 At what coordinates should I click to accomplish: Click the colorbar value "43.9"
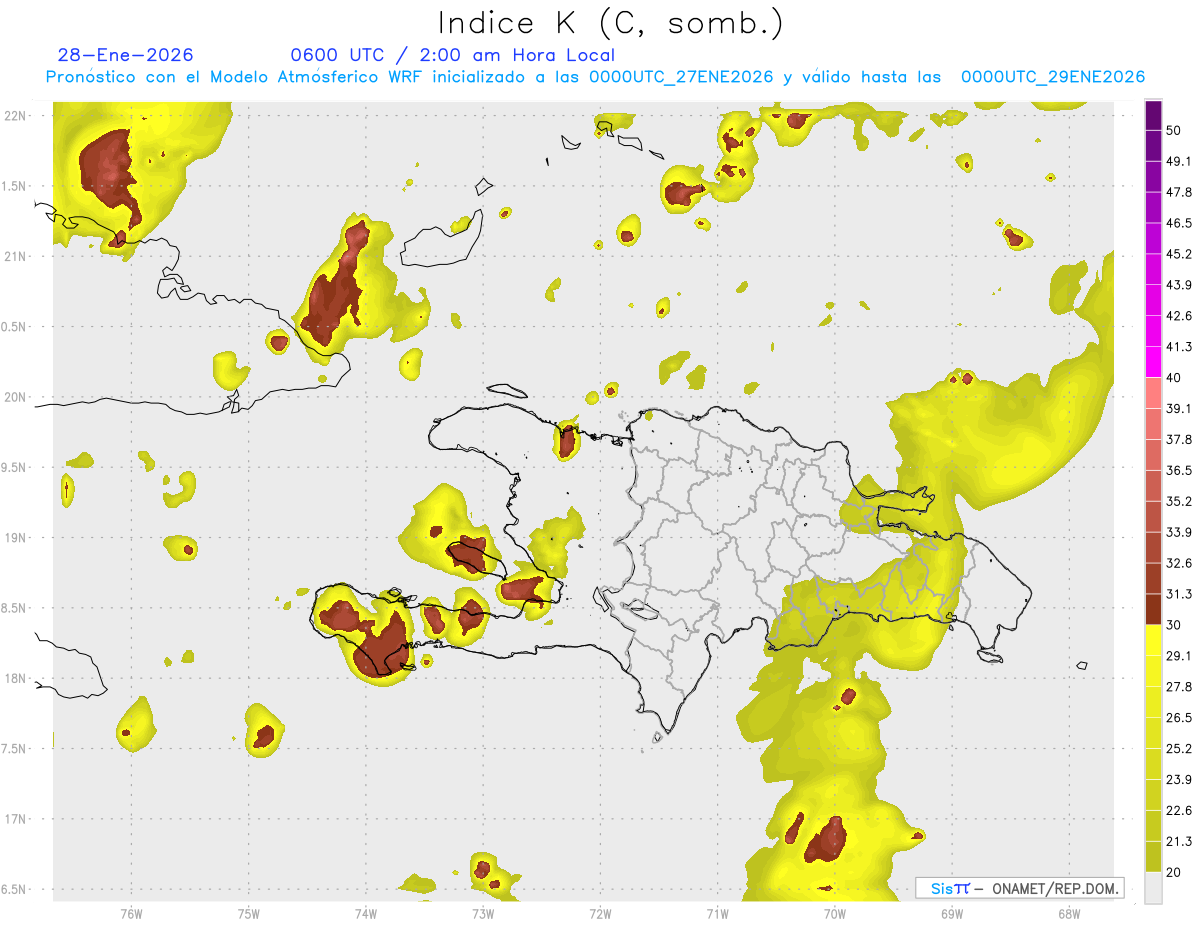[1179, 284]
